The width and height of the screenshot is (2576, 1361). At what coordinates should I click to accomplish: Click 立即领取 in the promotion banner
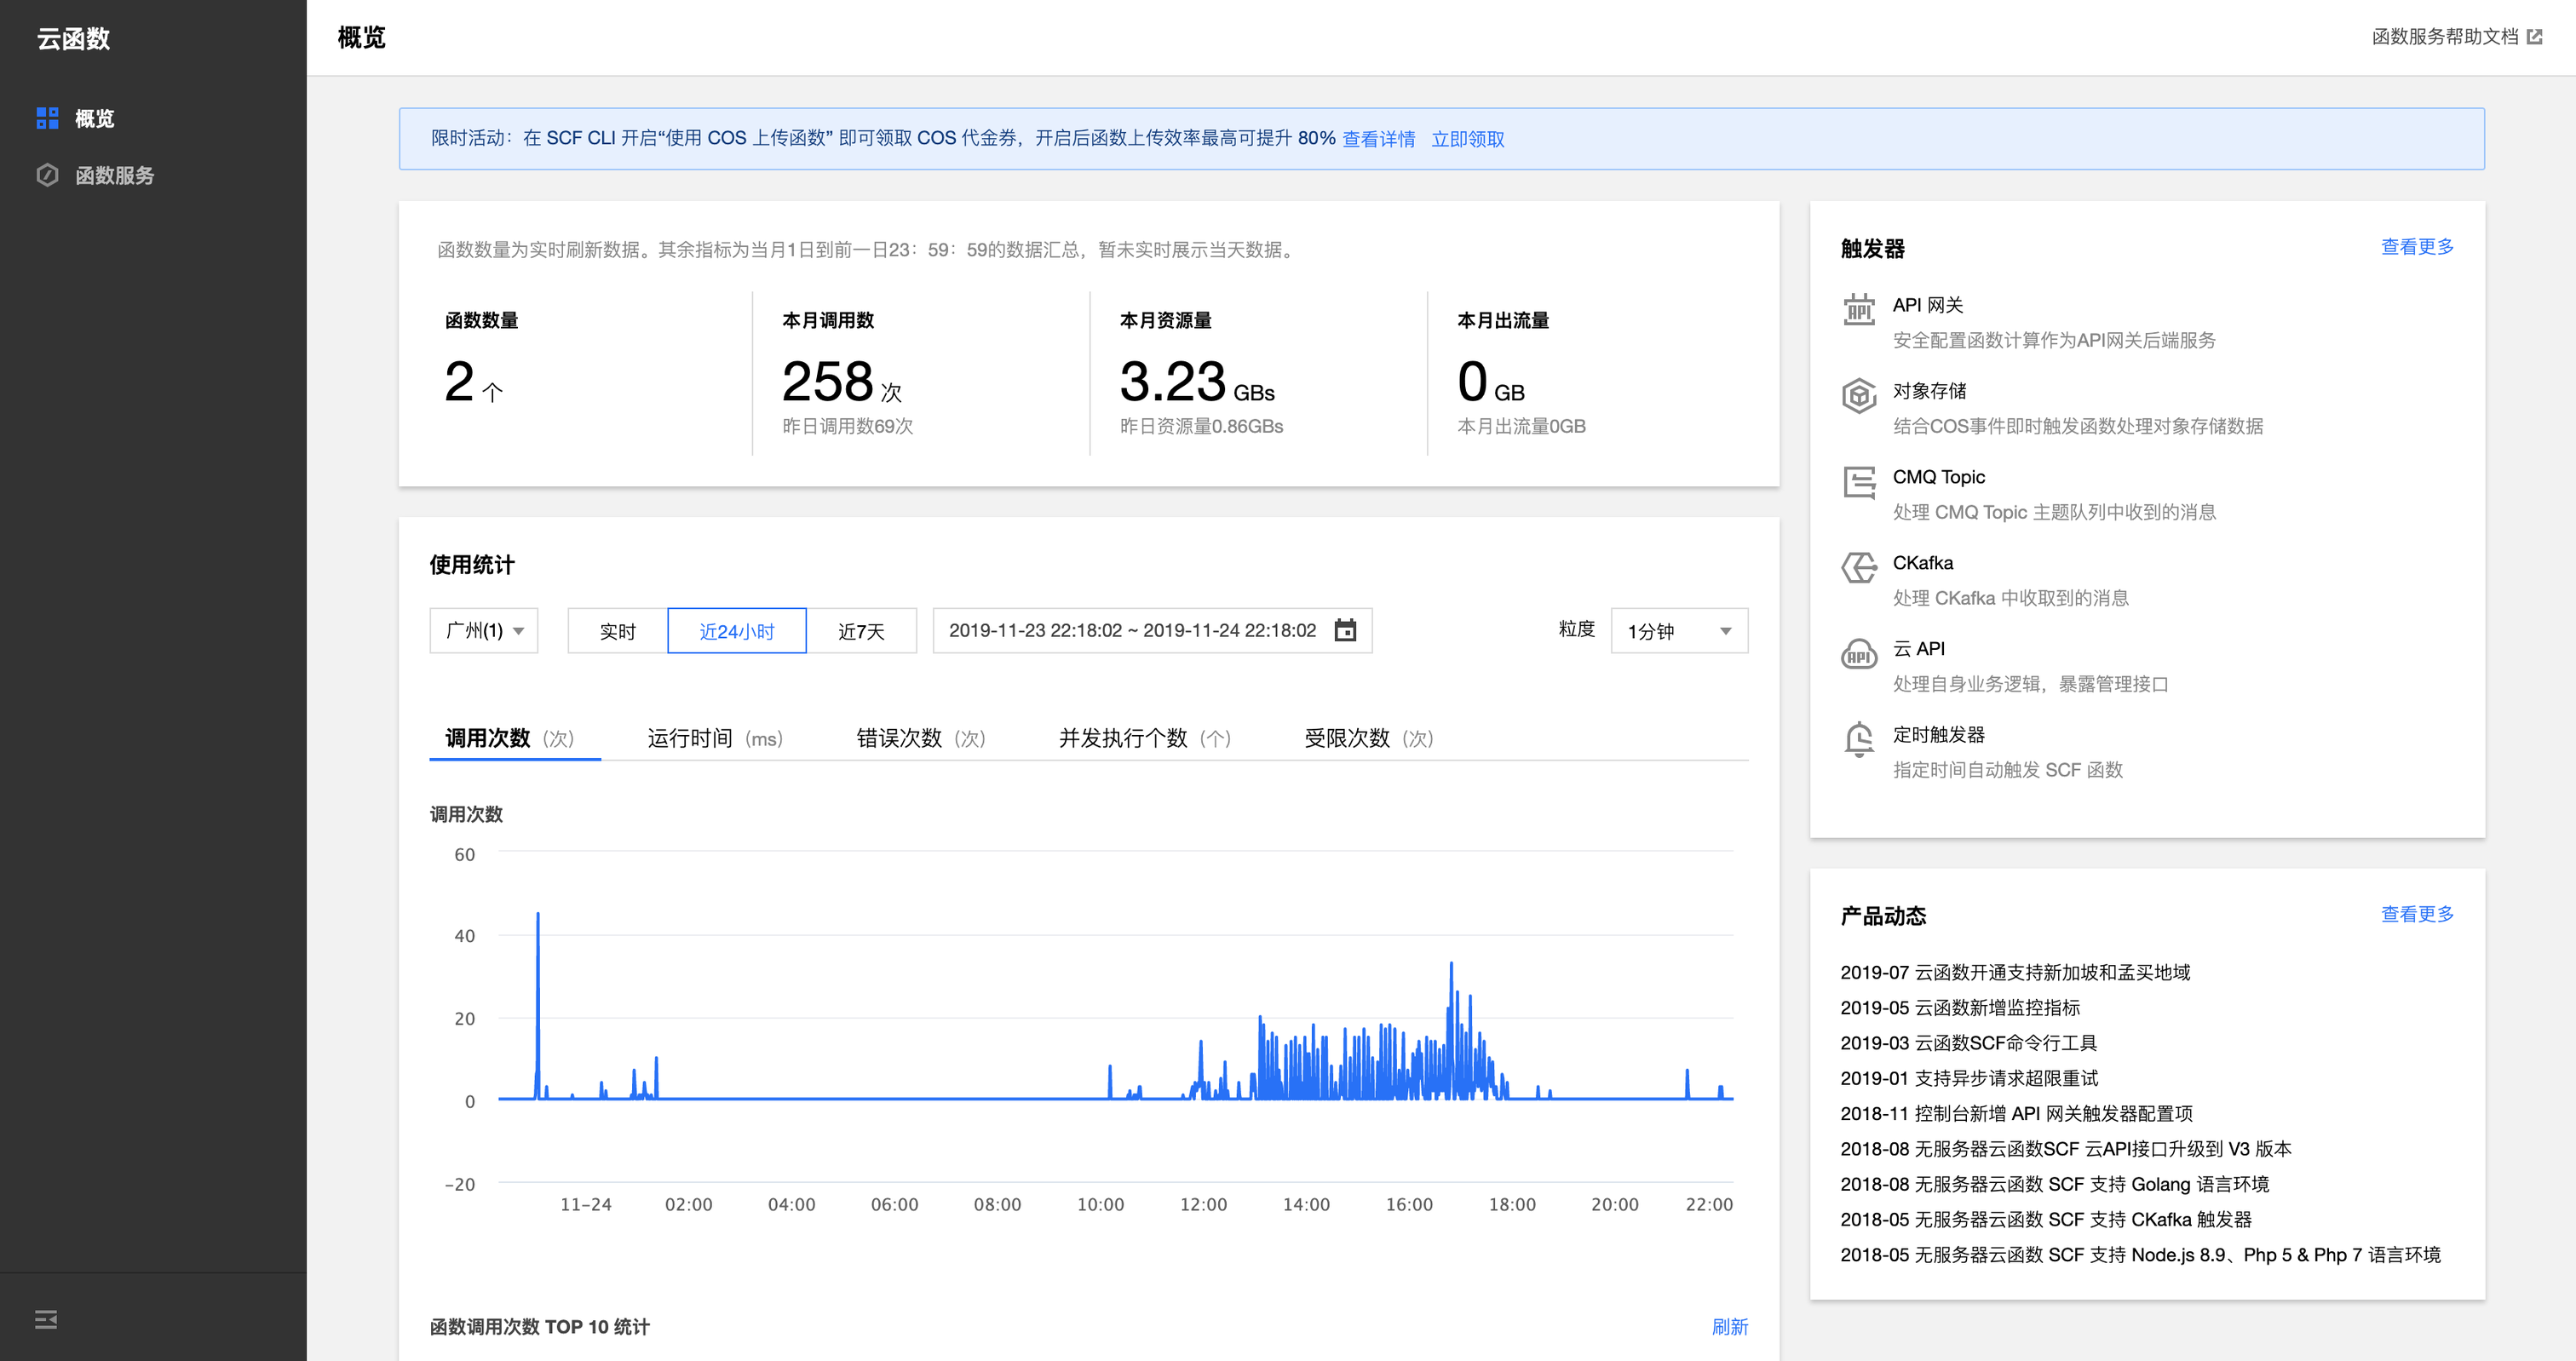1467,139
